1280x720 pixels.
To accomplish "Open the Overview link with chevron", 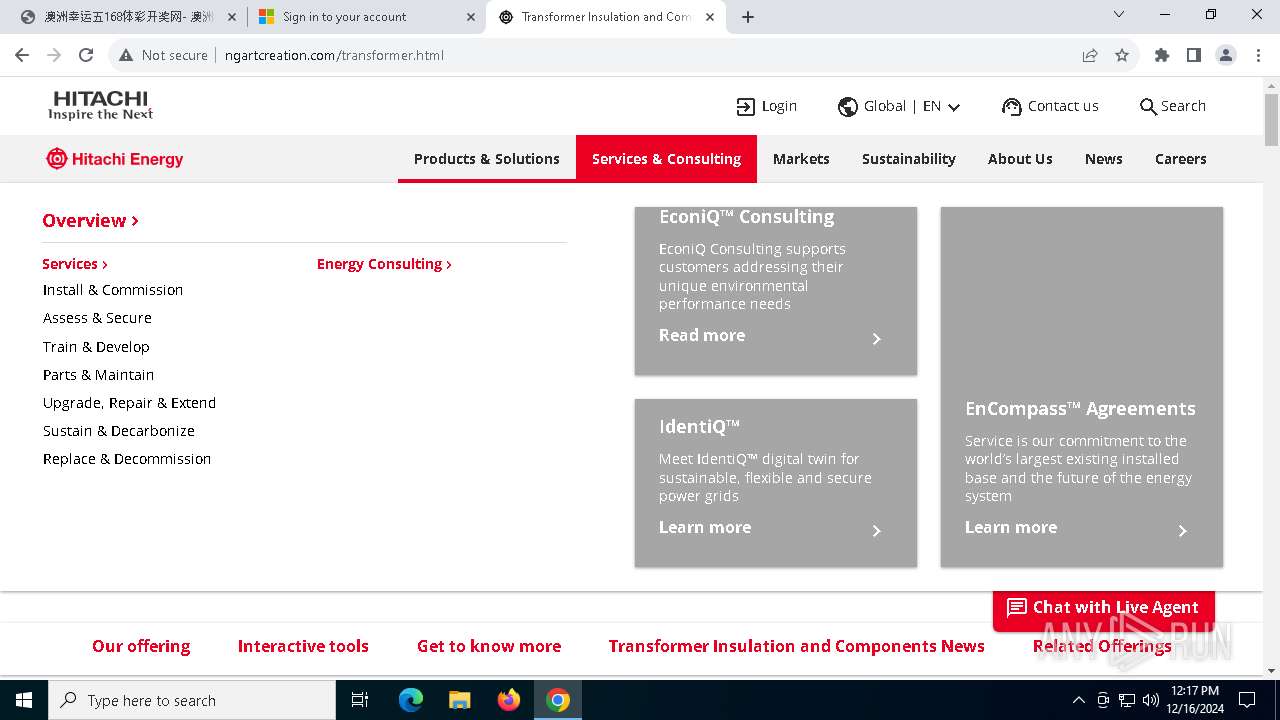I will tap(90, 221).
